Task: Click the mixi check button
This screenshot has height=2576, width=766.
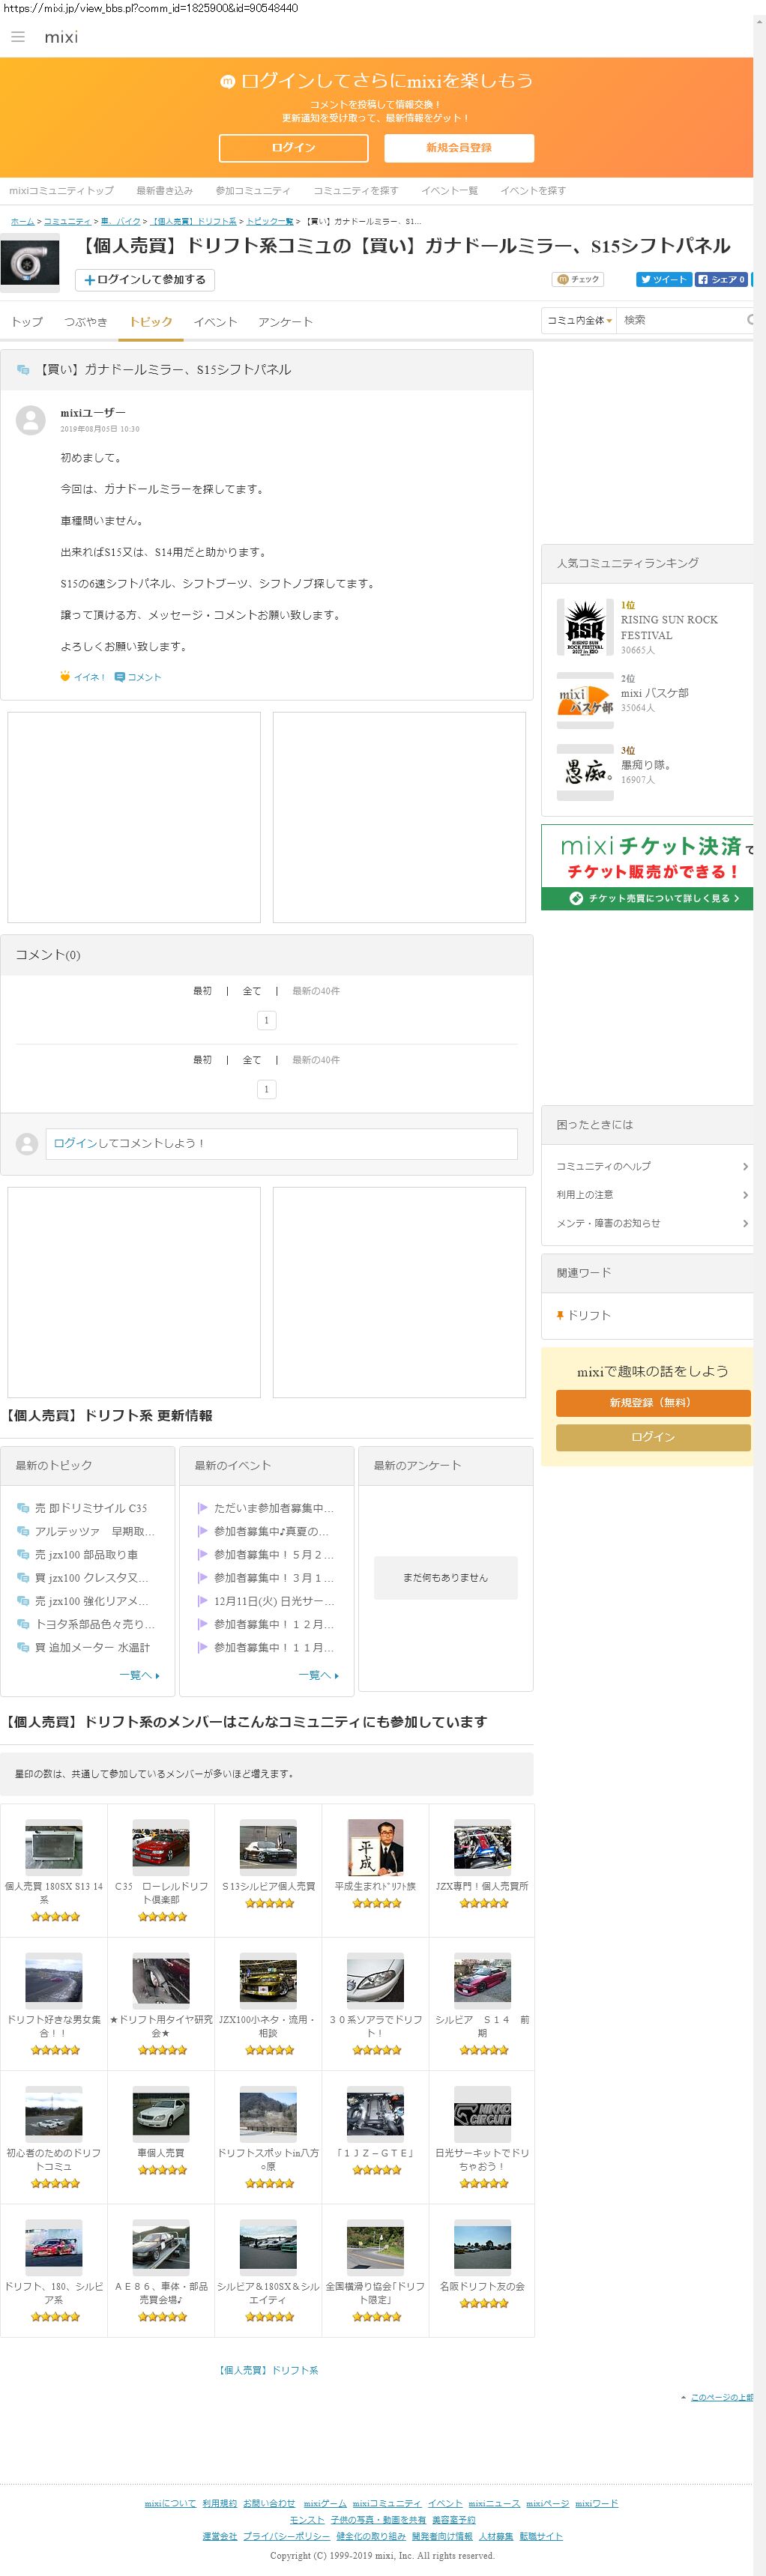Action: pos(578,279)
